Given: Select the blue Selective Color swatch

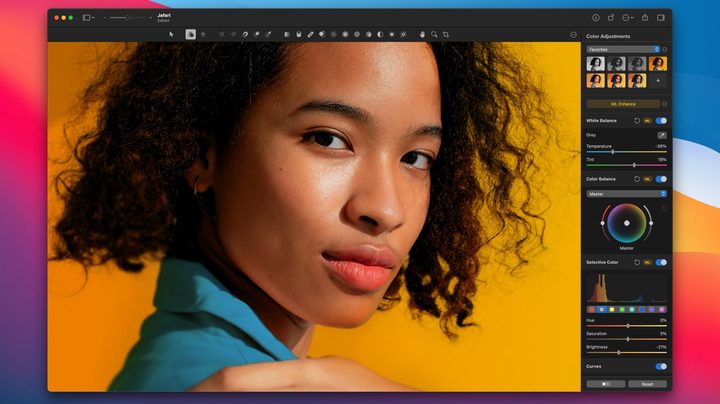Looking at the screenshot, I should coord(642,309).
